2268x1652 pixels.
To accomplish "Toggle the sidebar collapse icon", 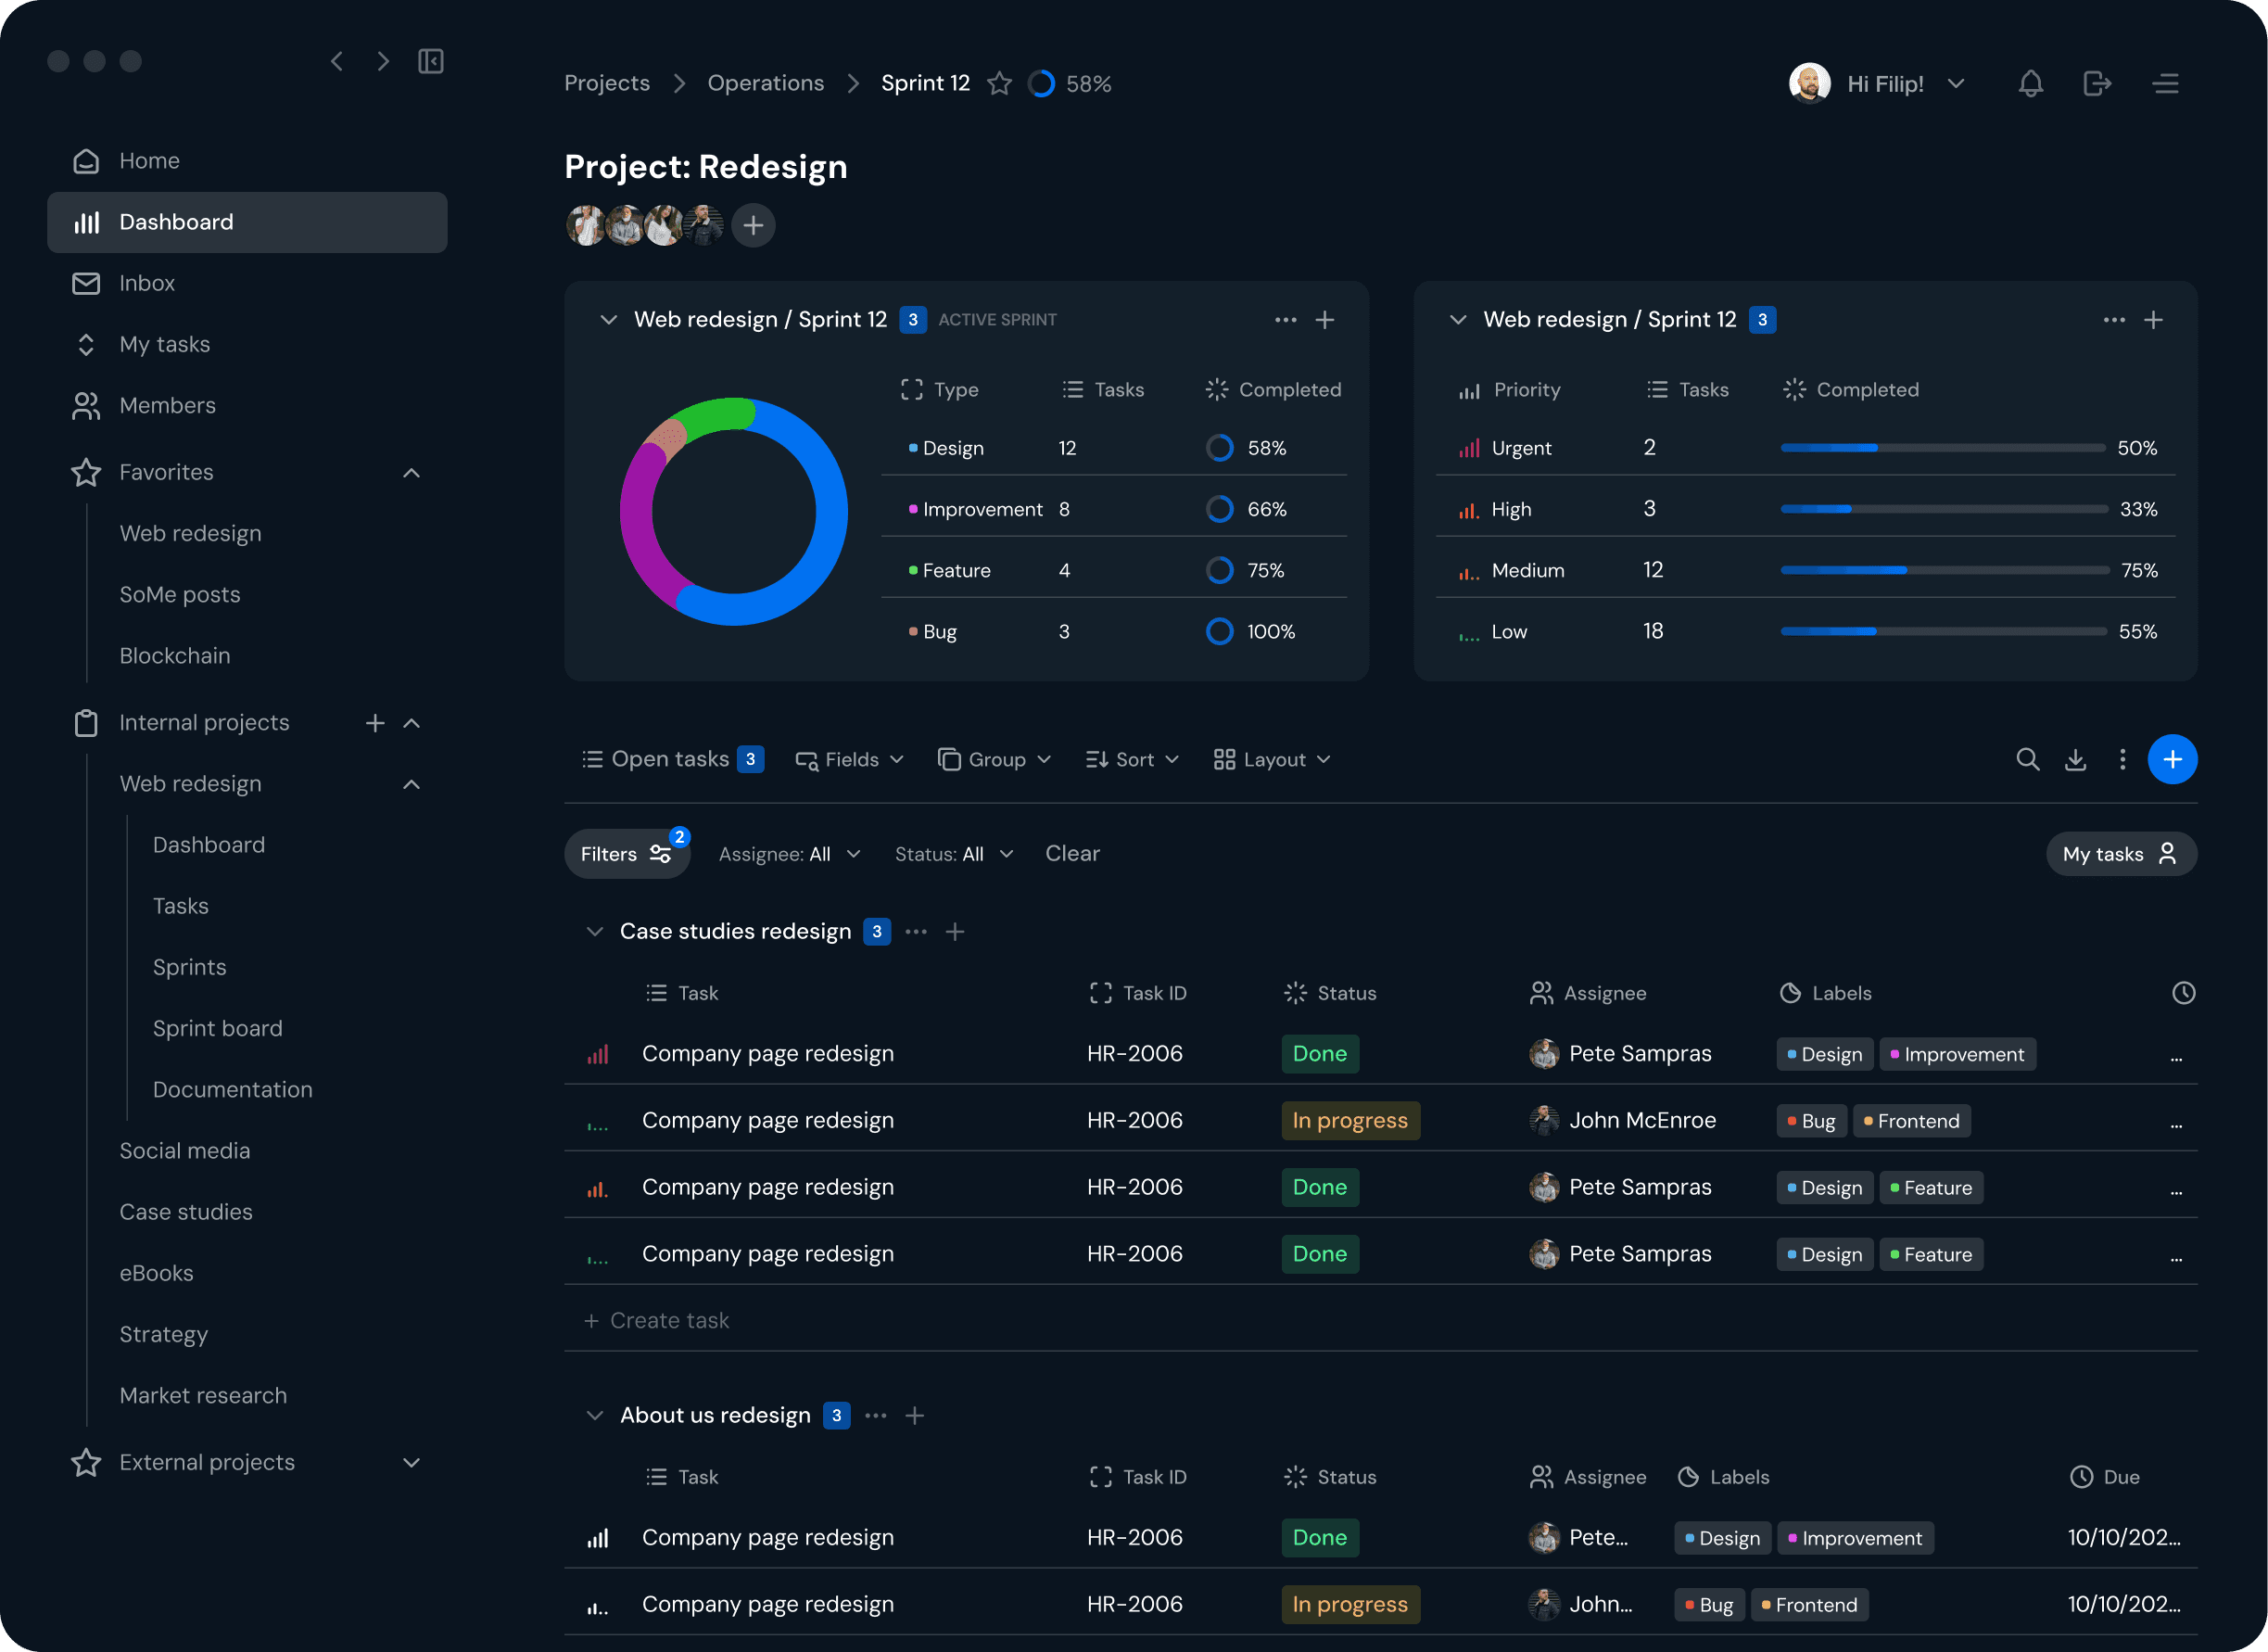I will click(431, 61).
